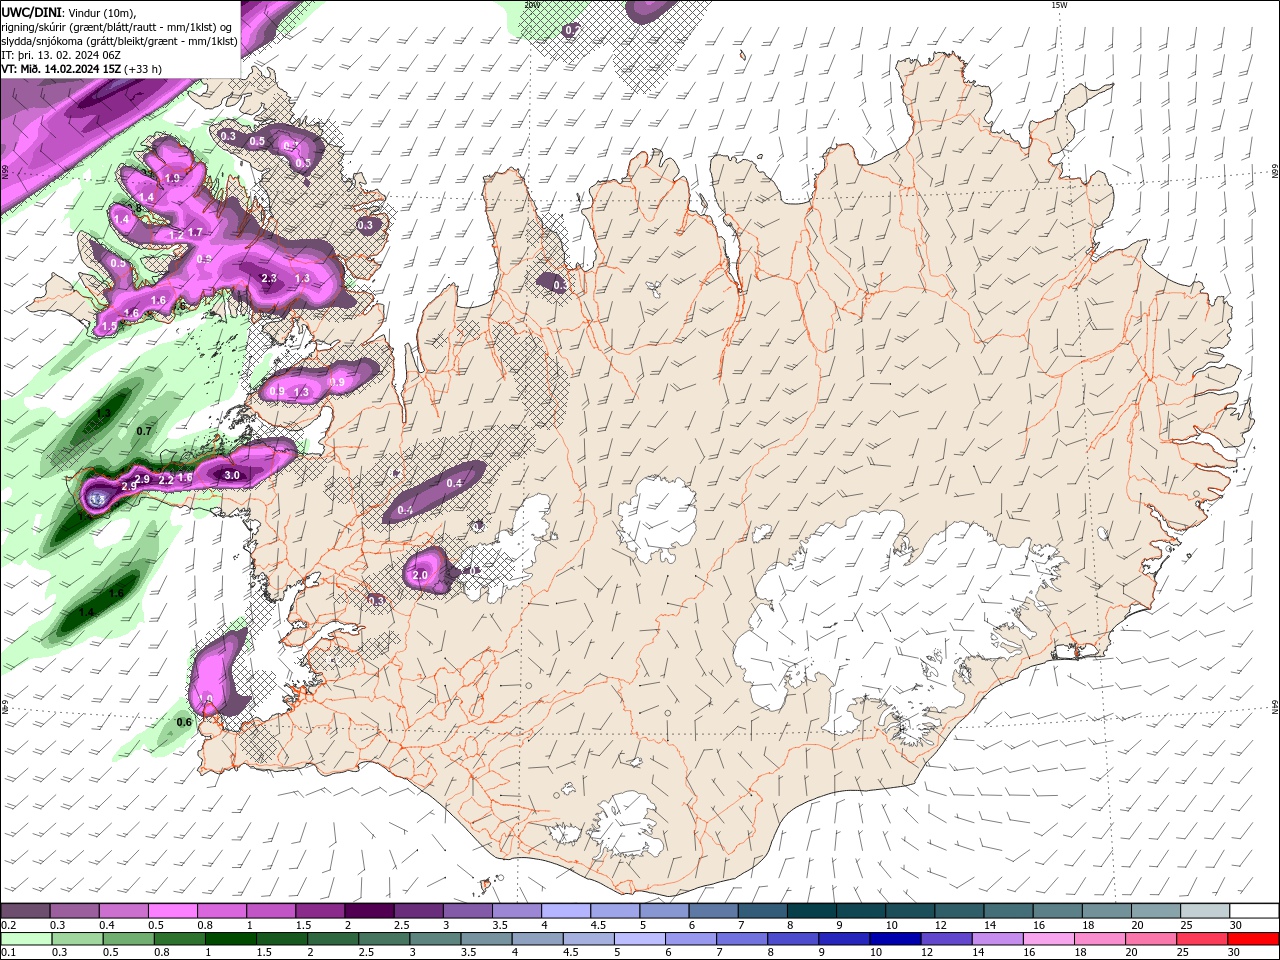
Task: Pick rain legend swatch between 14 and 16
Action: coord(997,939)
